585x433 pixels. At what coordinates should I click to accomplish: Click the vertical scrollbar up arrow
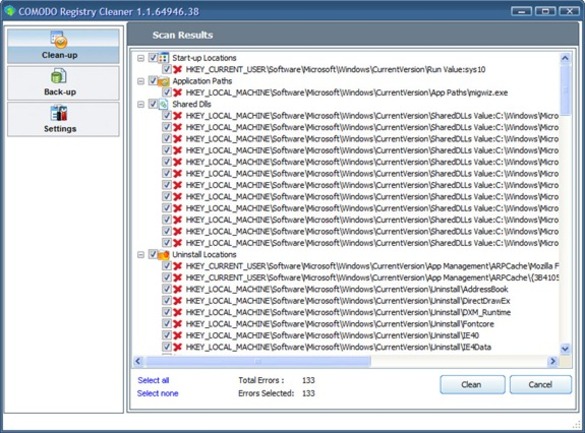click(x=565, y=58)
